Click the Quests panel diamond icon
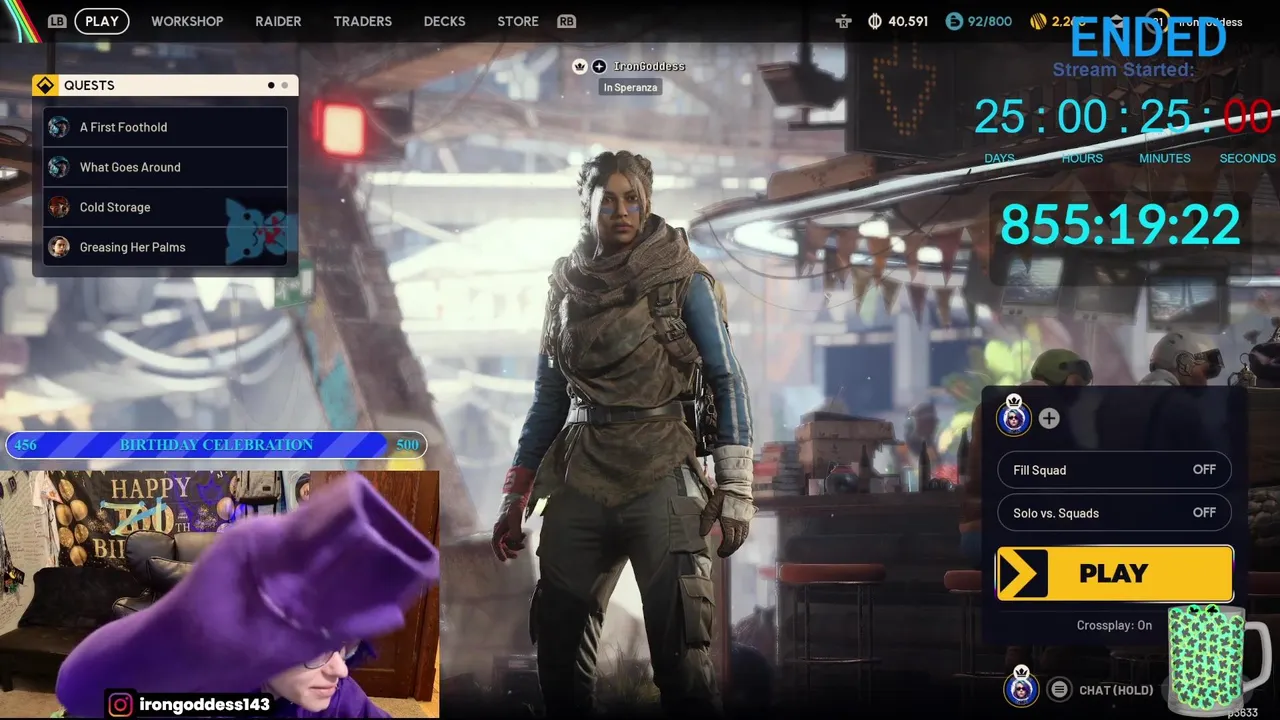Viewport: 1280px width, 720px height. pos(44,85)
